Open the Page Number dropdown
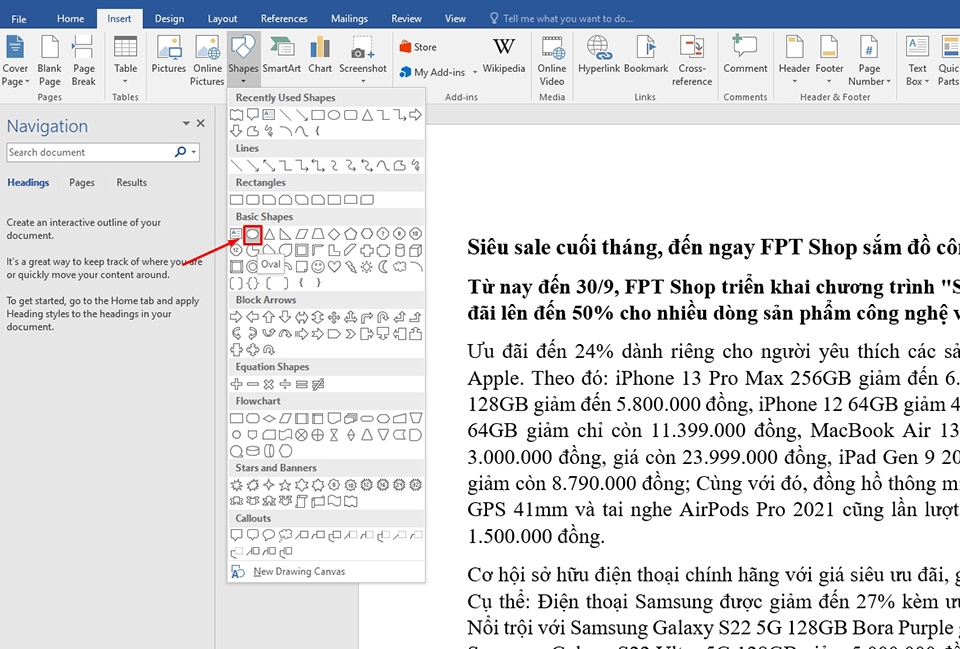The width and height of the screenshot is (960, 649). click(x=869, y=60)
